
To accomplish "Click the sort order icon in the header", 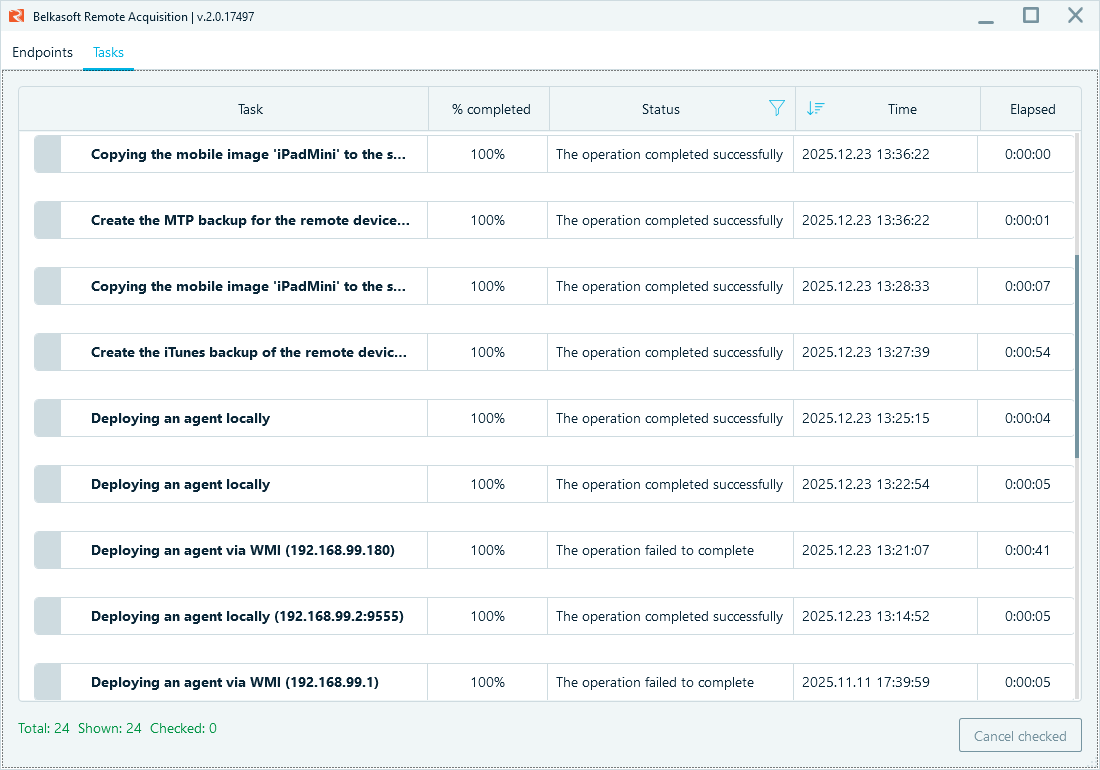I will 816,108.
